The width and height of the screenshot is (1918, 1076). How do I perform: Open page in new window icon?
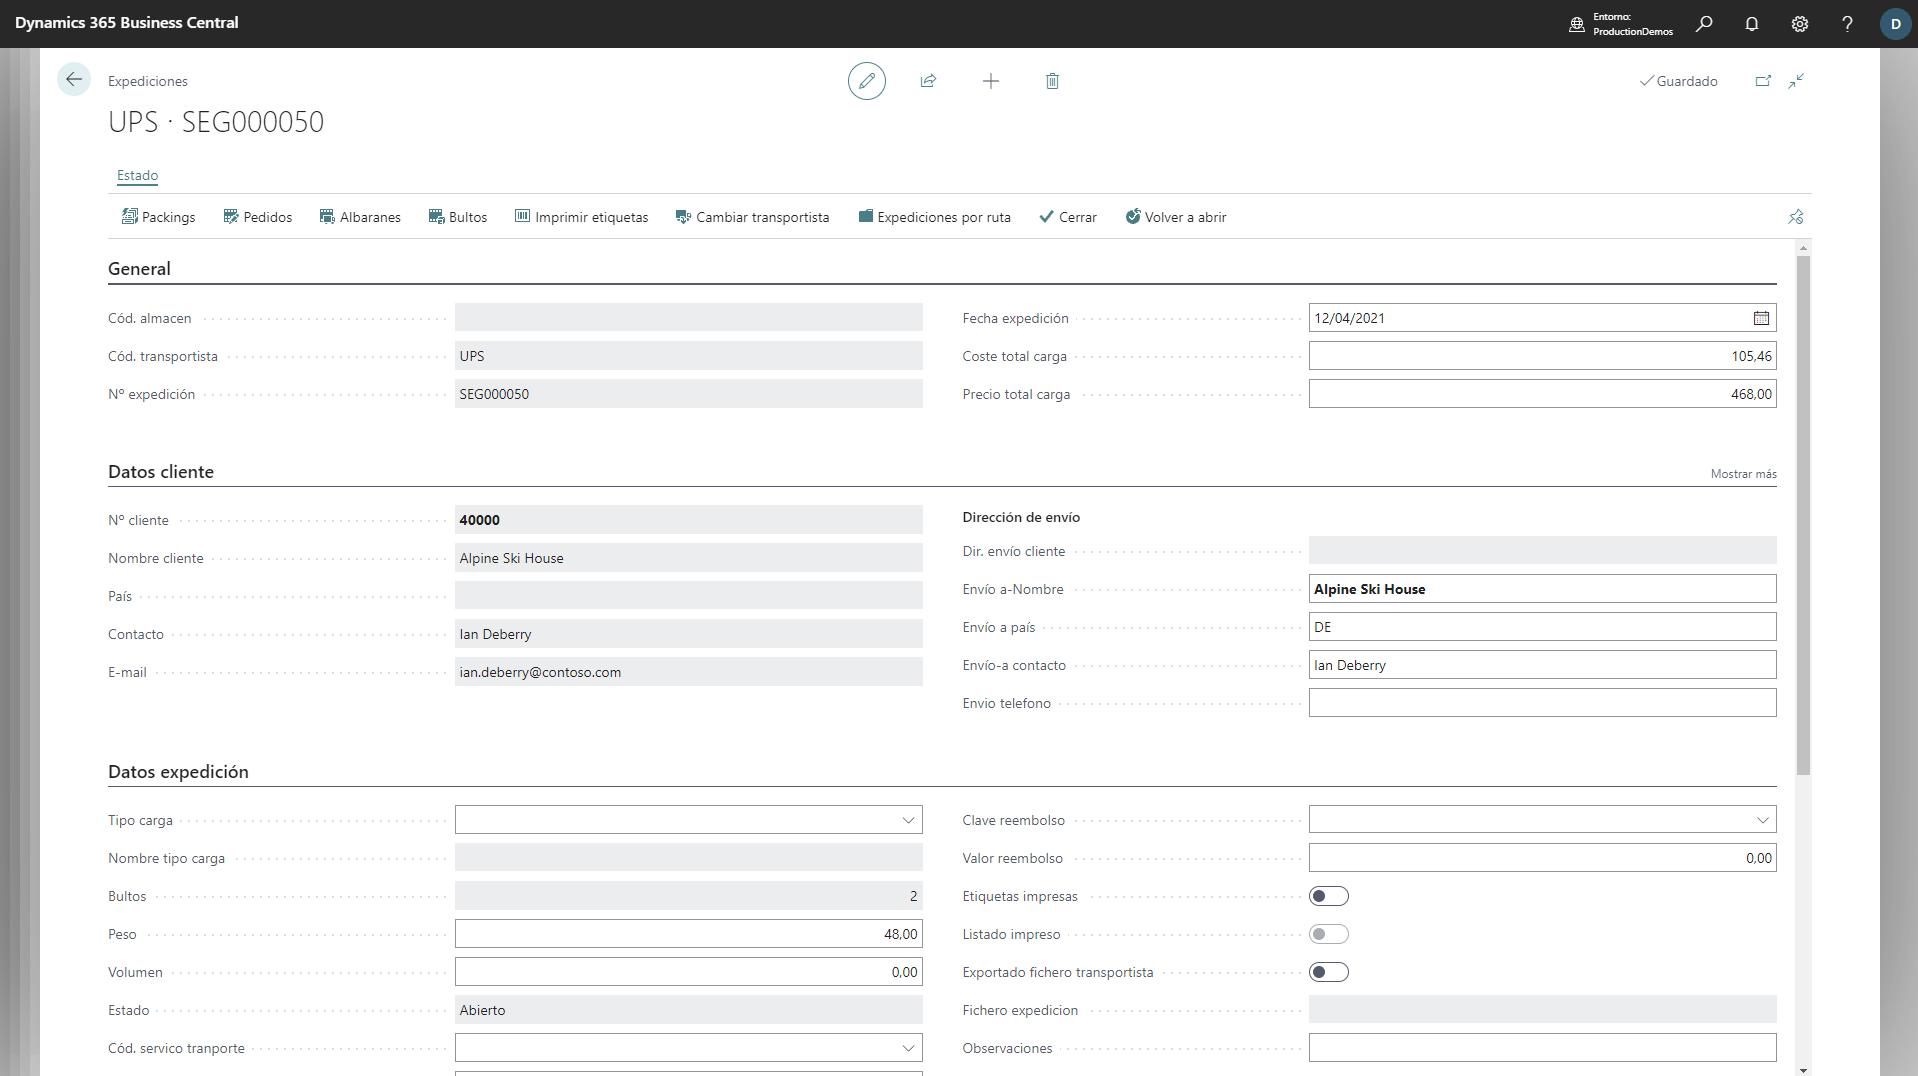[1763, 81]
